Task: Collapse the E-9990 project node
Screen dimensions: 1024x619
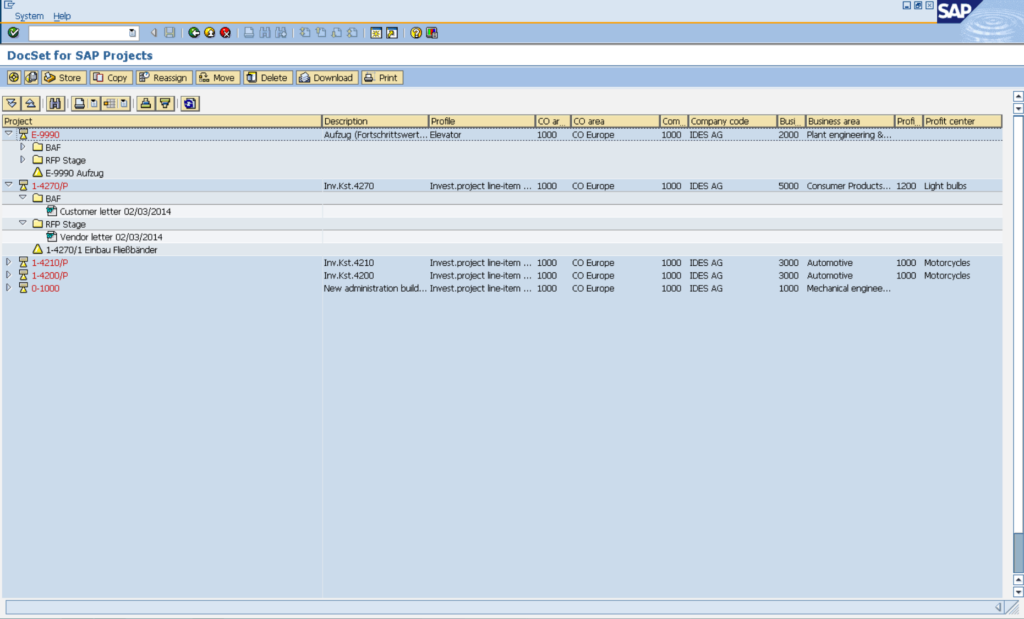Action: tap(9, 134)
